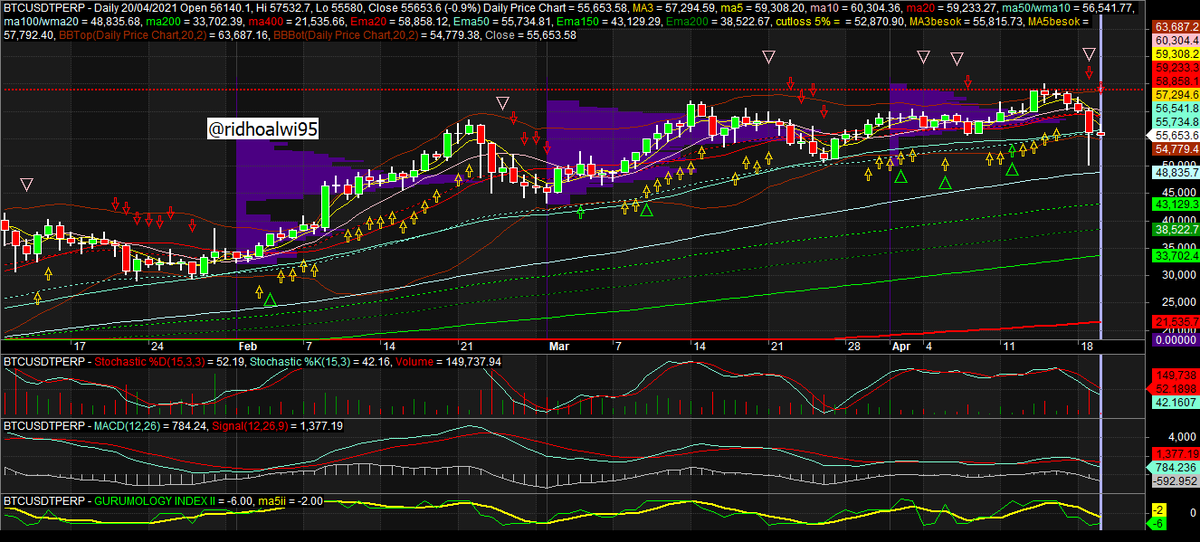
Task: Click the Ema200 = 38,522.67 legend text
Action: point(716,21)
